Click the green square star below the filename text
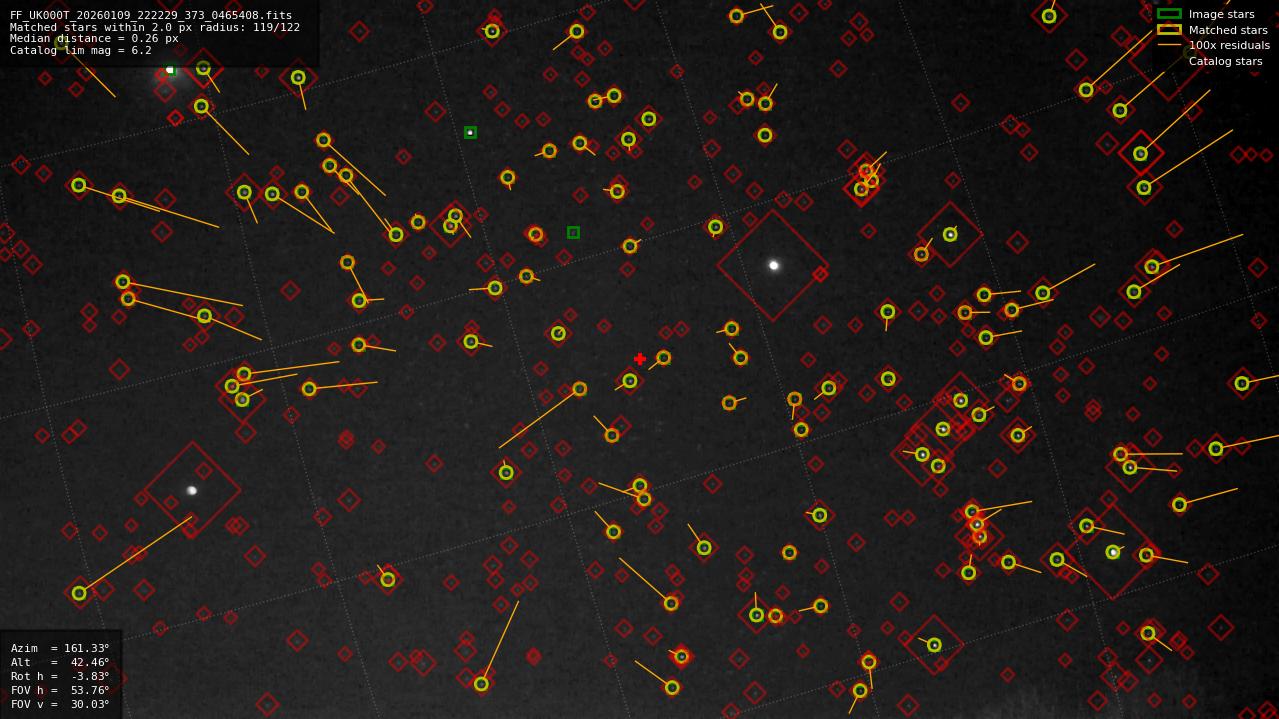 click(x=170, y=70)
